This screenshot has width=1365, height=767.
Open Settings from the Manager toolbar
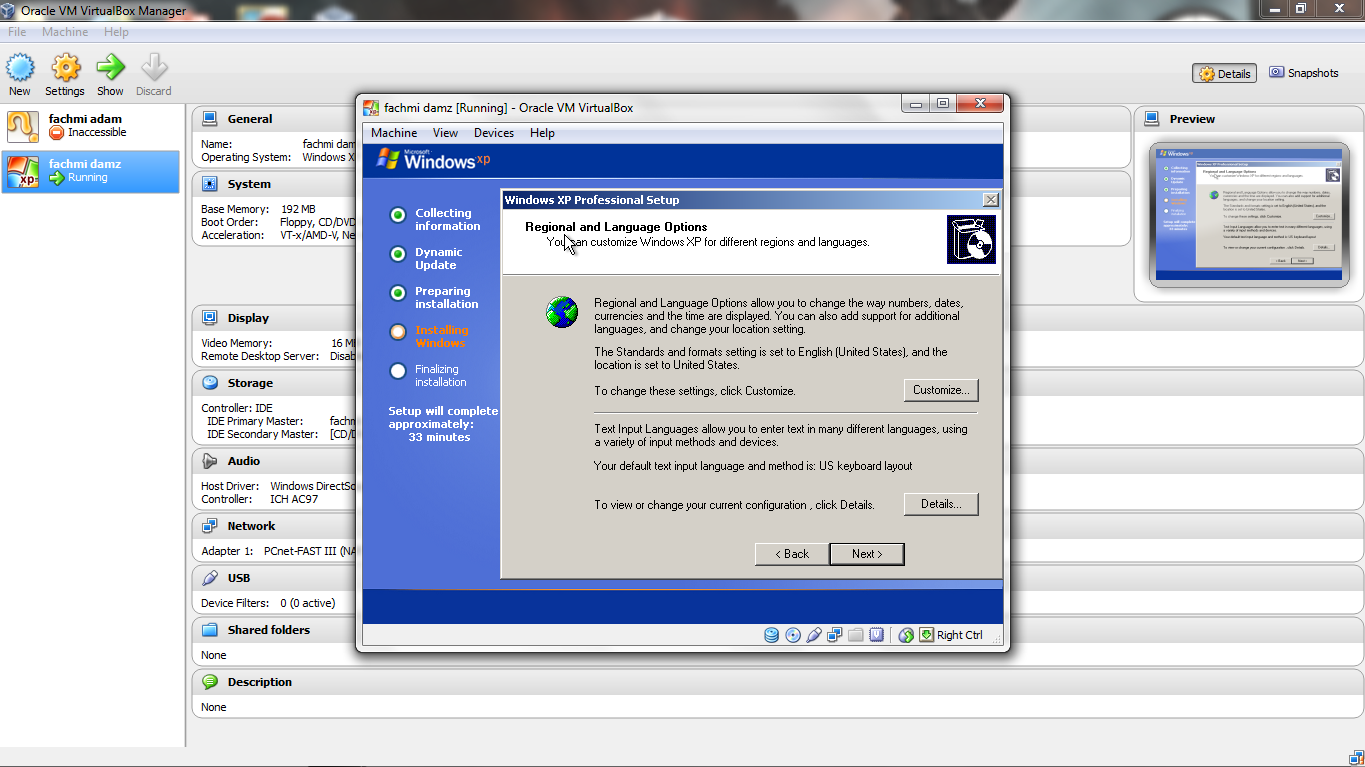click(x=65, y=74)
